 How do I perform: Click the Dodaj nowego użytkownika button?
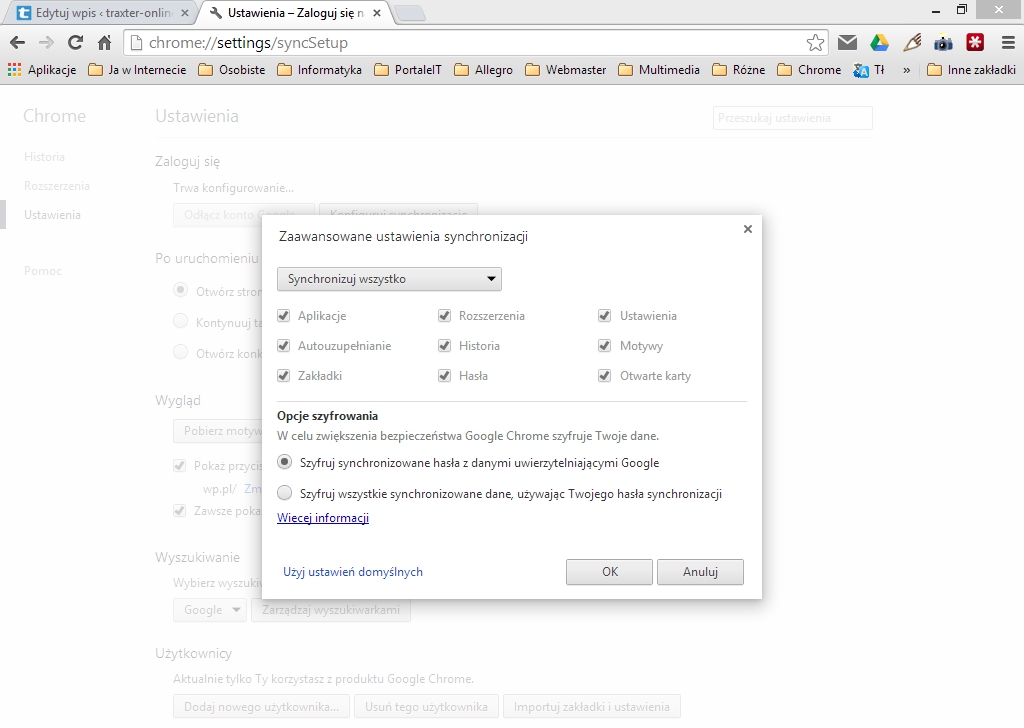click(x=261, y=706)
